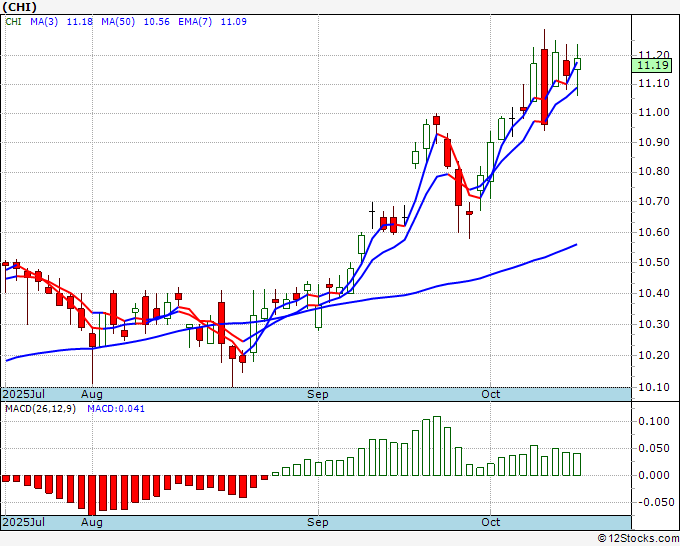Click the 10.70 price axis label
Viewport: 680px width, 546px height.
(654, 201)
